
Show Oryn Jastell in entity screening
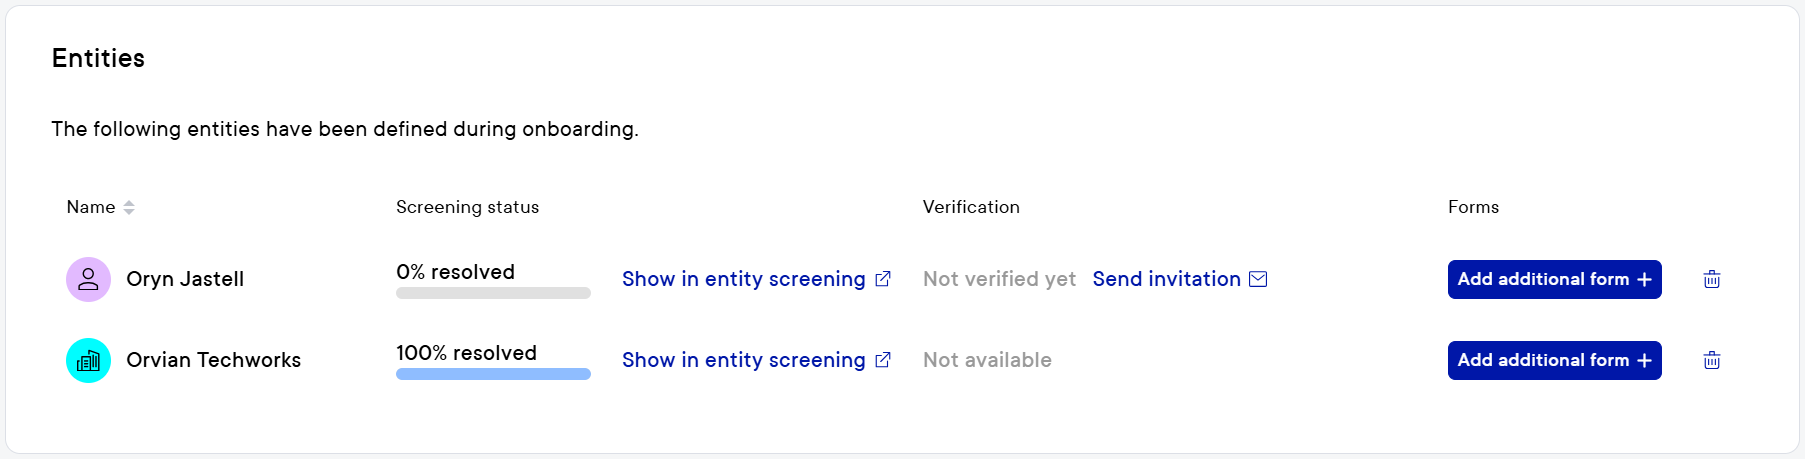(743, 279)
